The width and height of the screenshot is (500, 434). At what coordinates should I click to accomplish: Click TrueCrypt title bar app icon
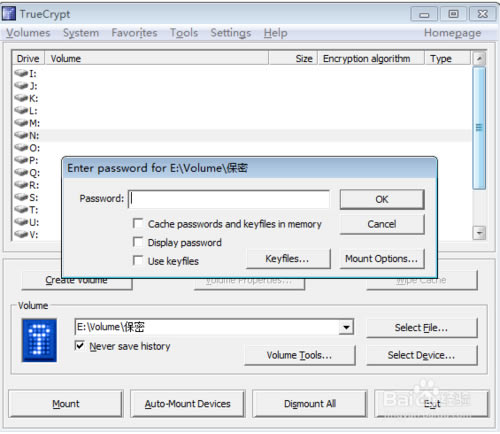pyautogui.click(x=9, y=14)
